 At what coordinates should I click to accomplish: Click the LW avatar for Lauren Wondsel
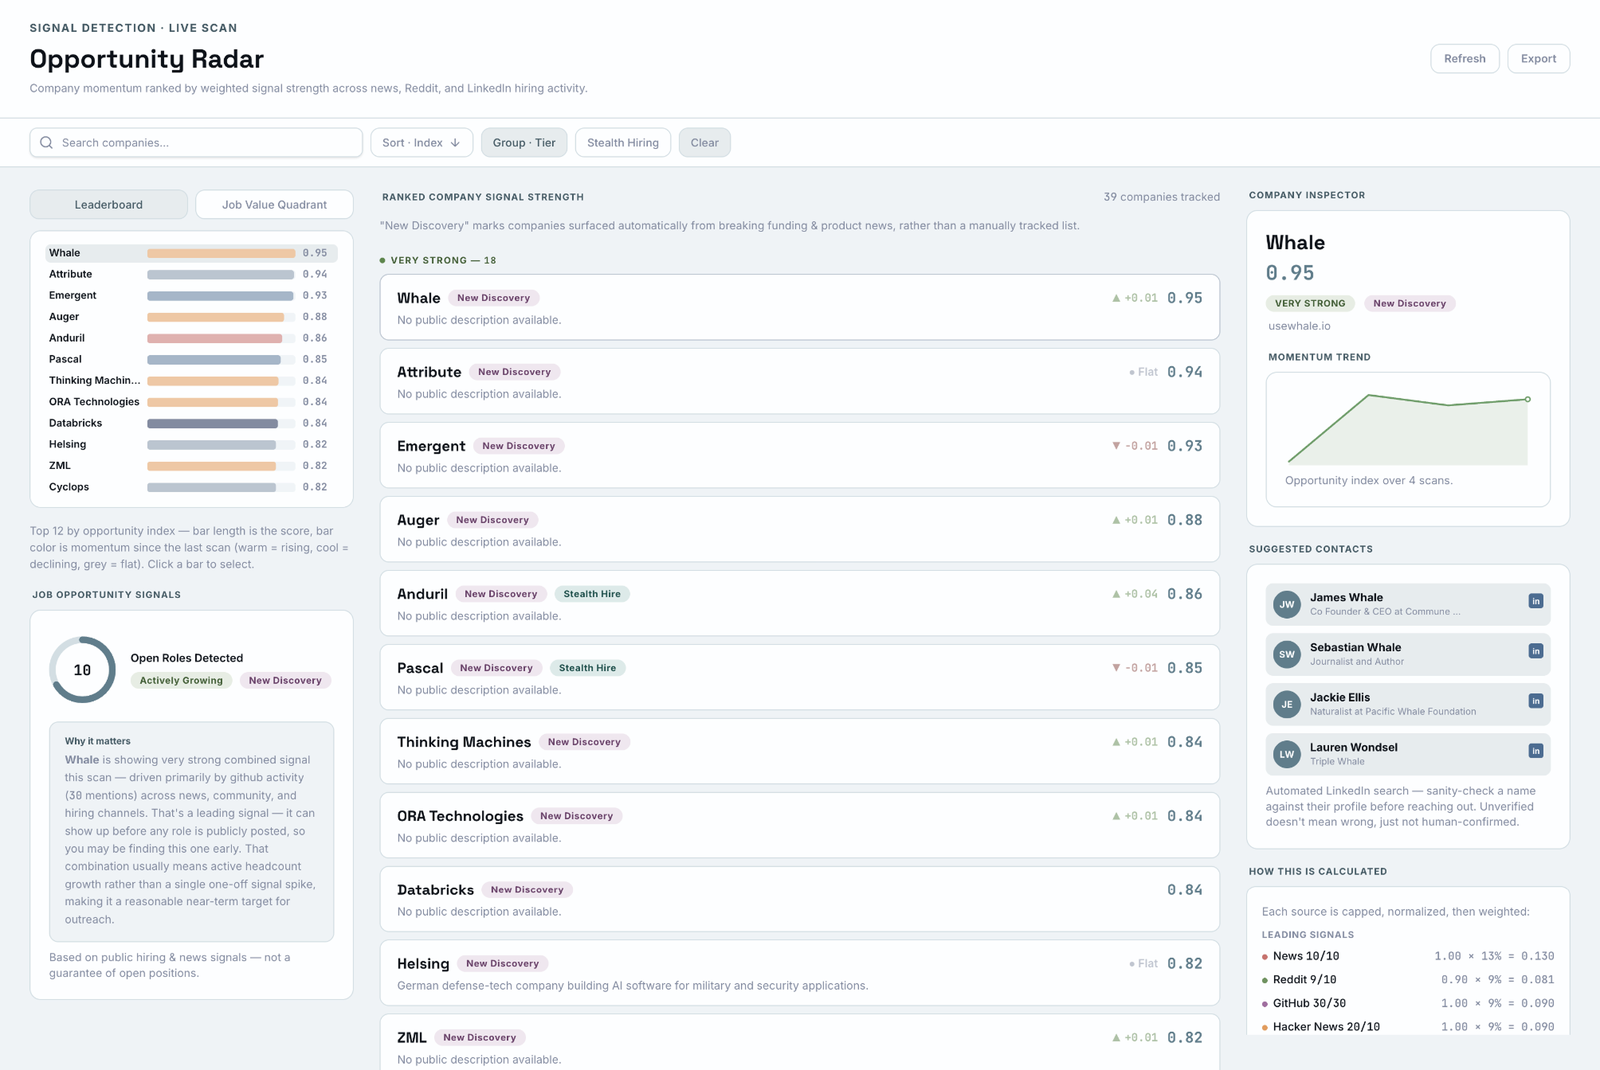pos(1287,754)
